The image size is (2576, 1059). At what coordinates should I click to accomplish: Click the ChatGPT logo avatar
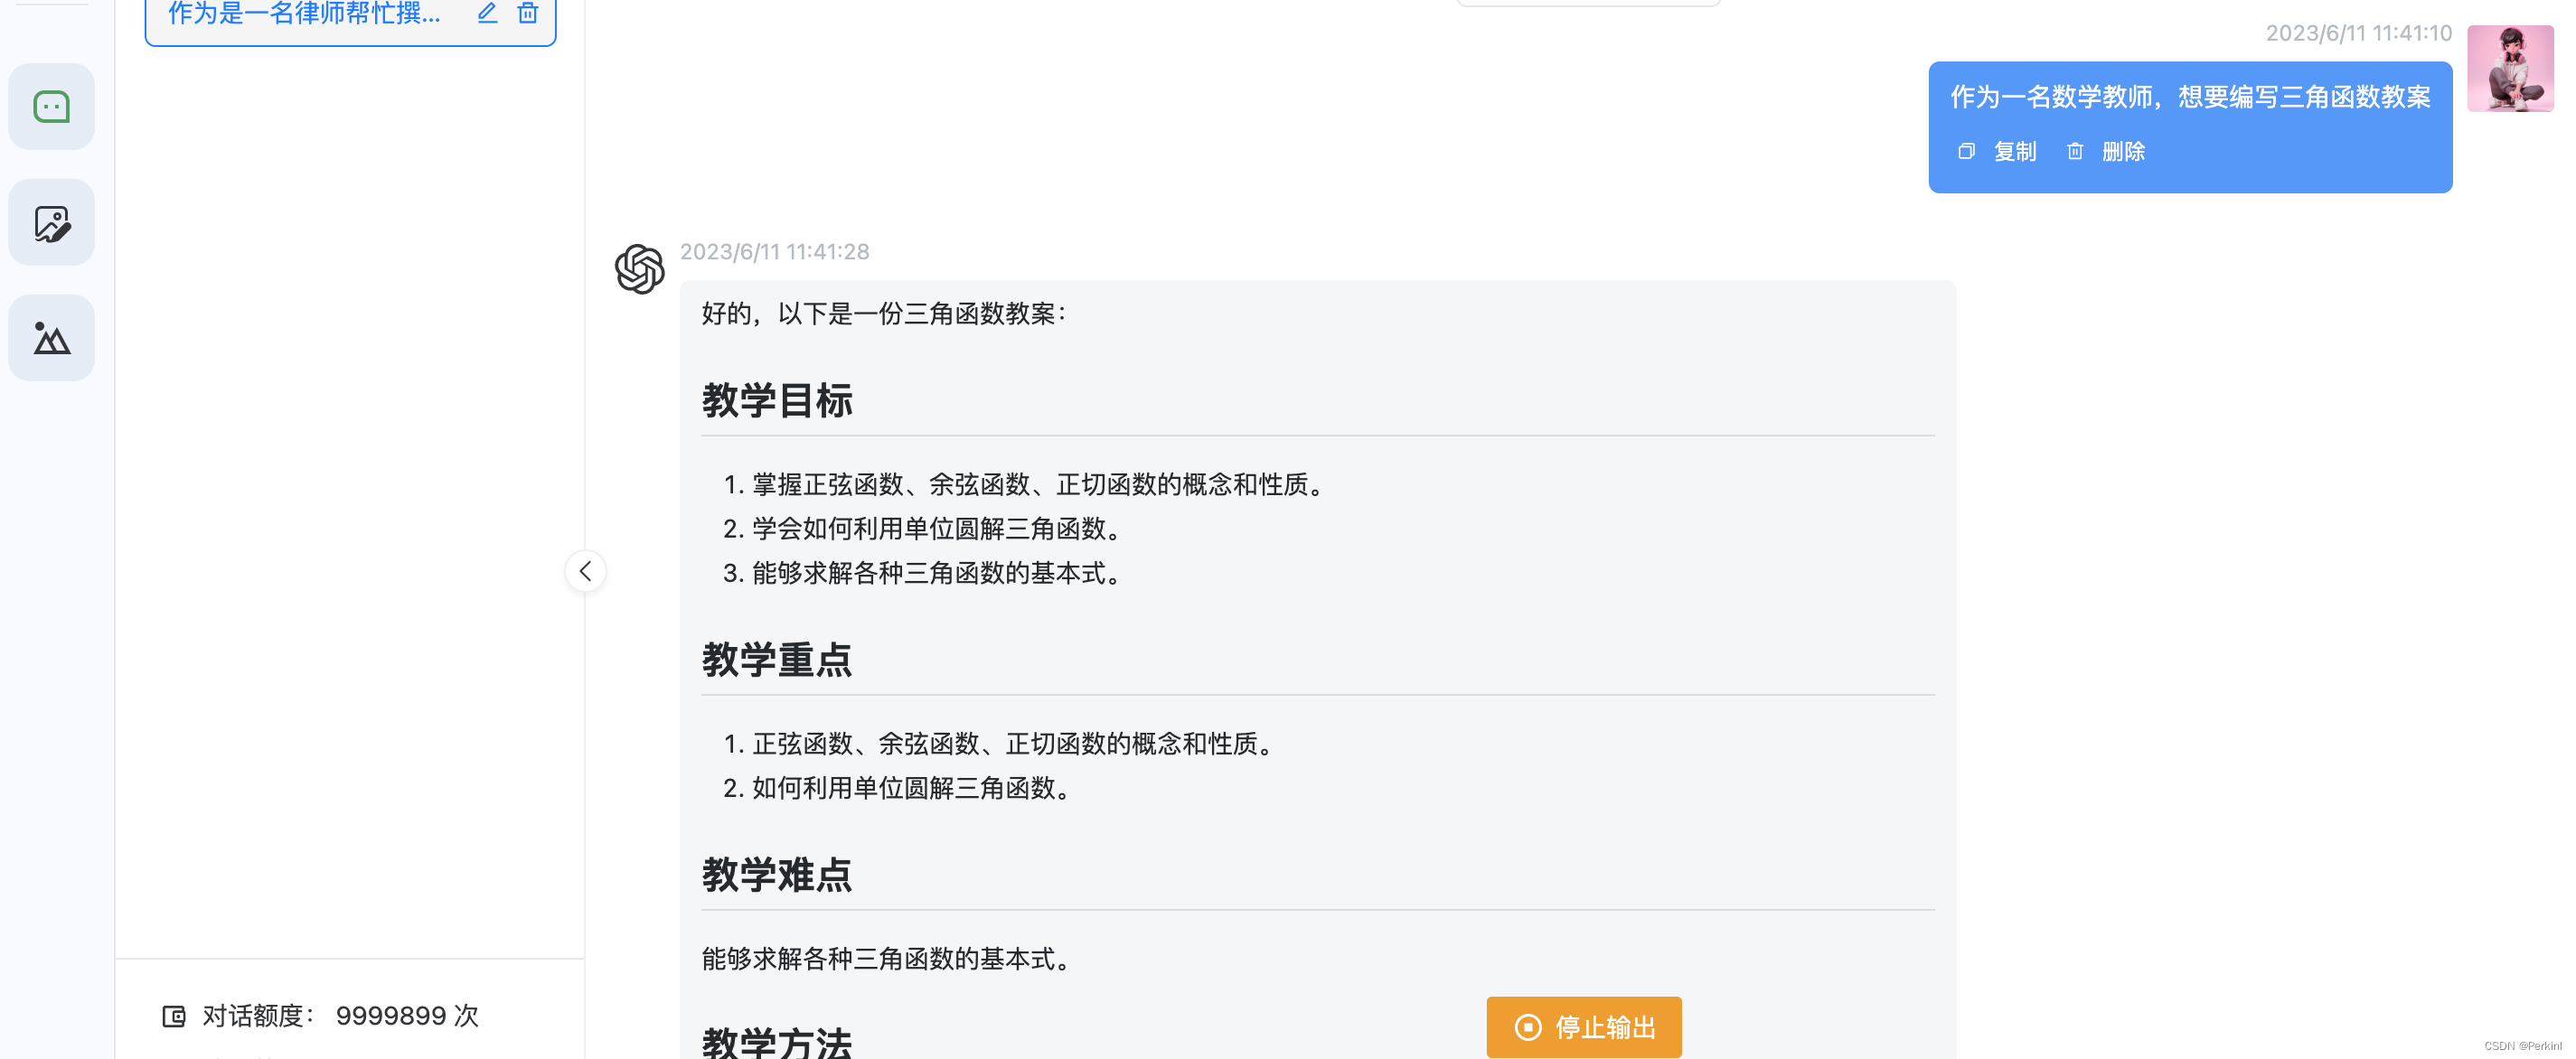(x=640, y=269)
